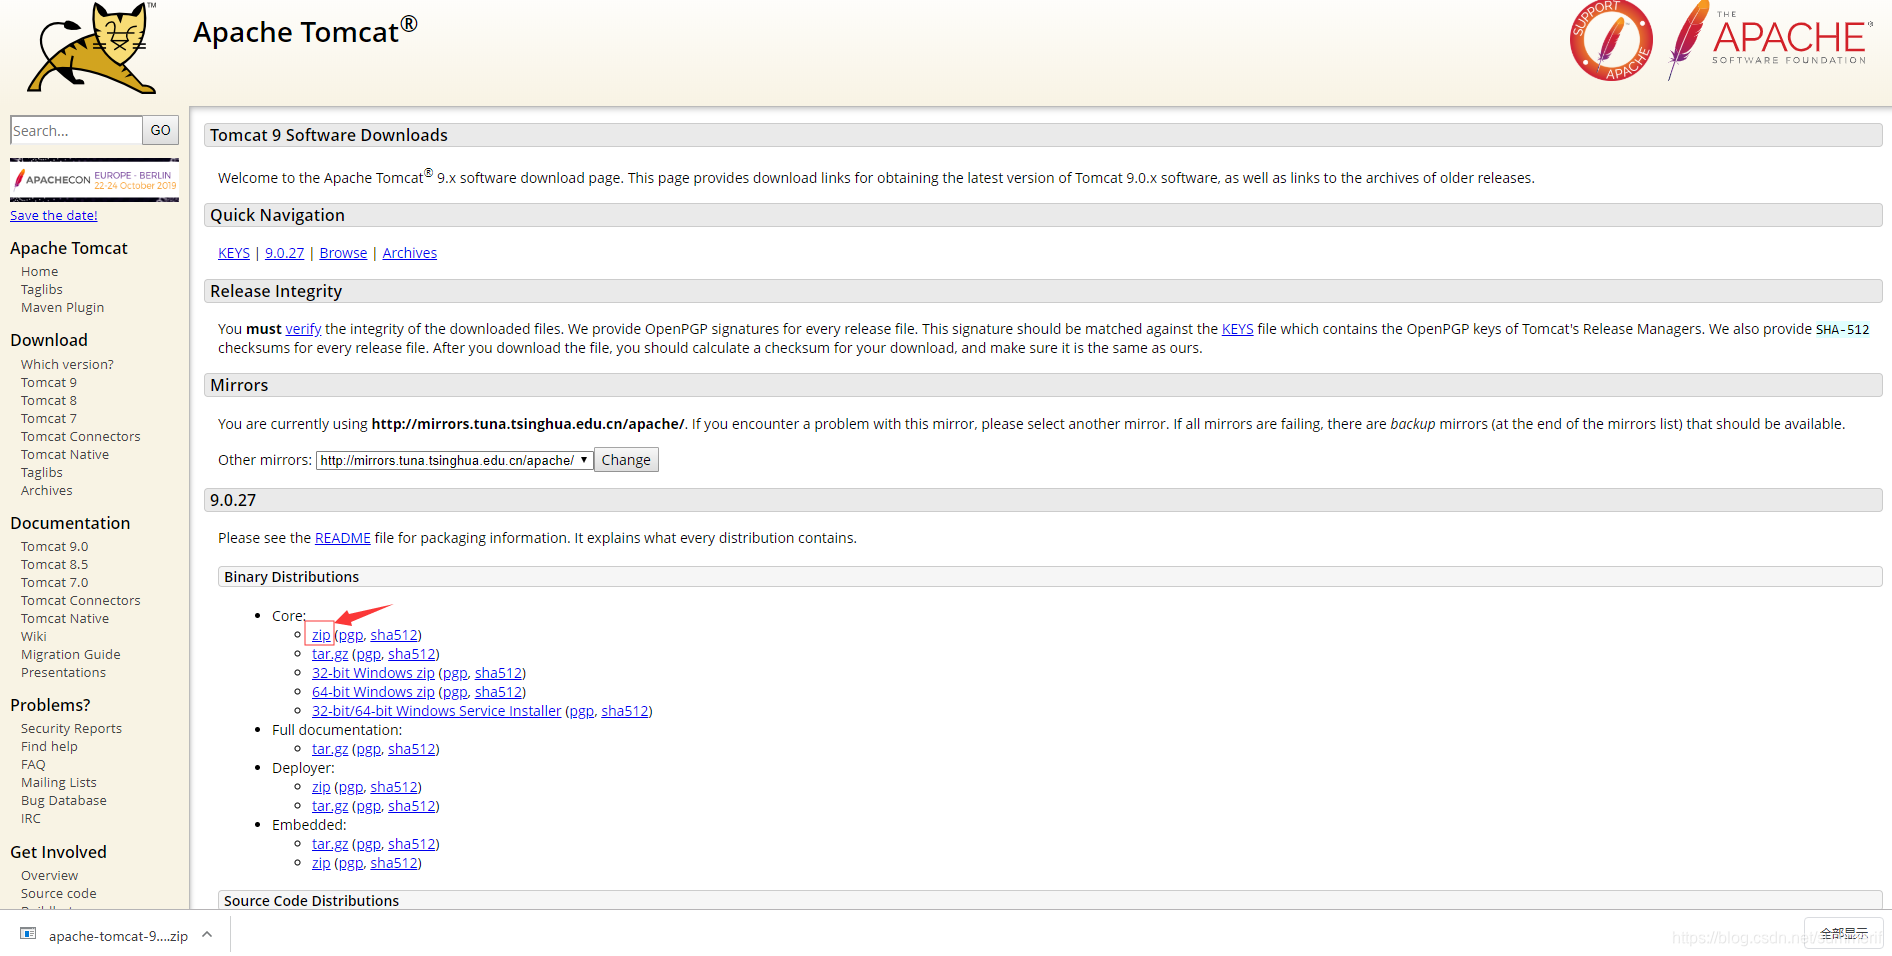This screenshot has width=1892, height=956.
Task: Select Tomcat 7 under Download
Action: [48, 418]
